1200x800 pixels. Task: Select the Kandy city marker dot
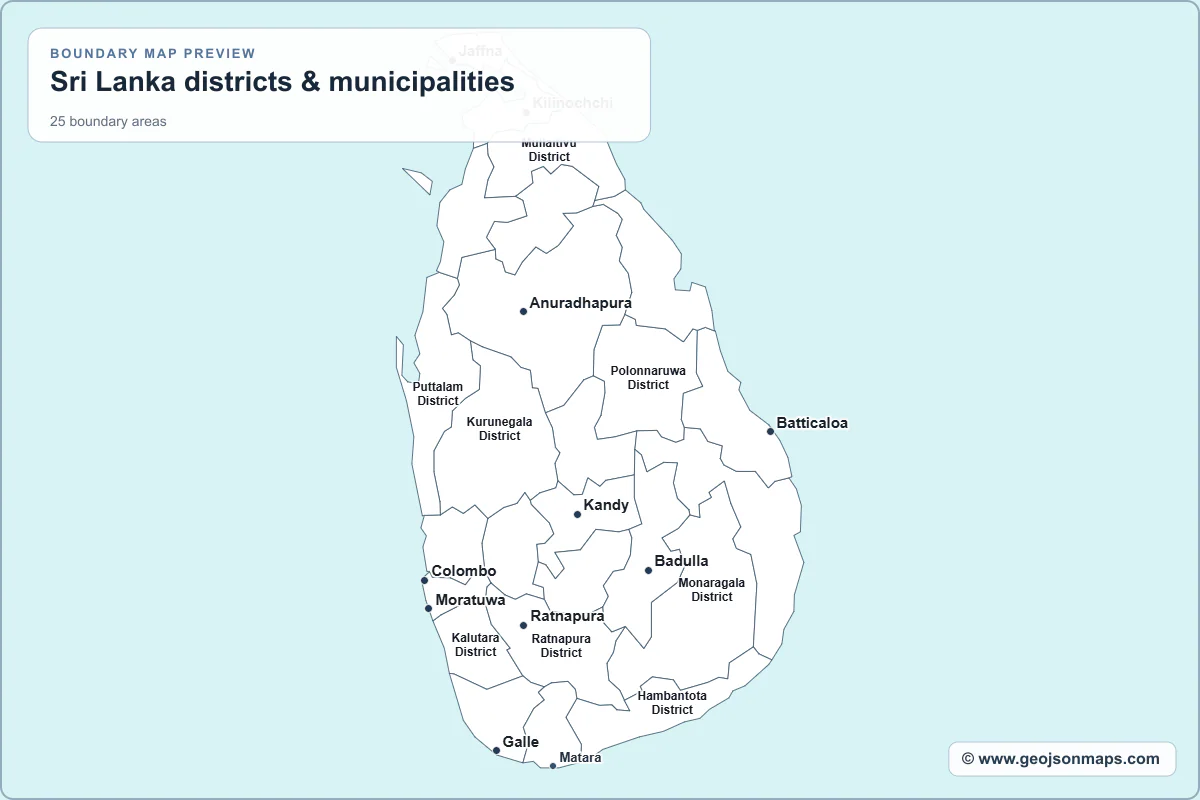pyautogui.click(x=577, y=514)
